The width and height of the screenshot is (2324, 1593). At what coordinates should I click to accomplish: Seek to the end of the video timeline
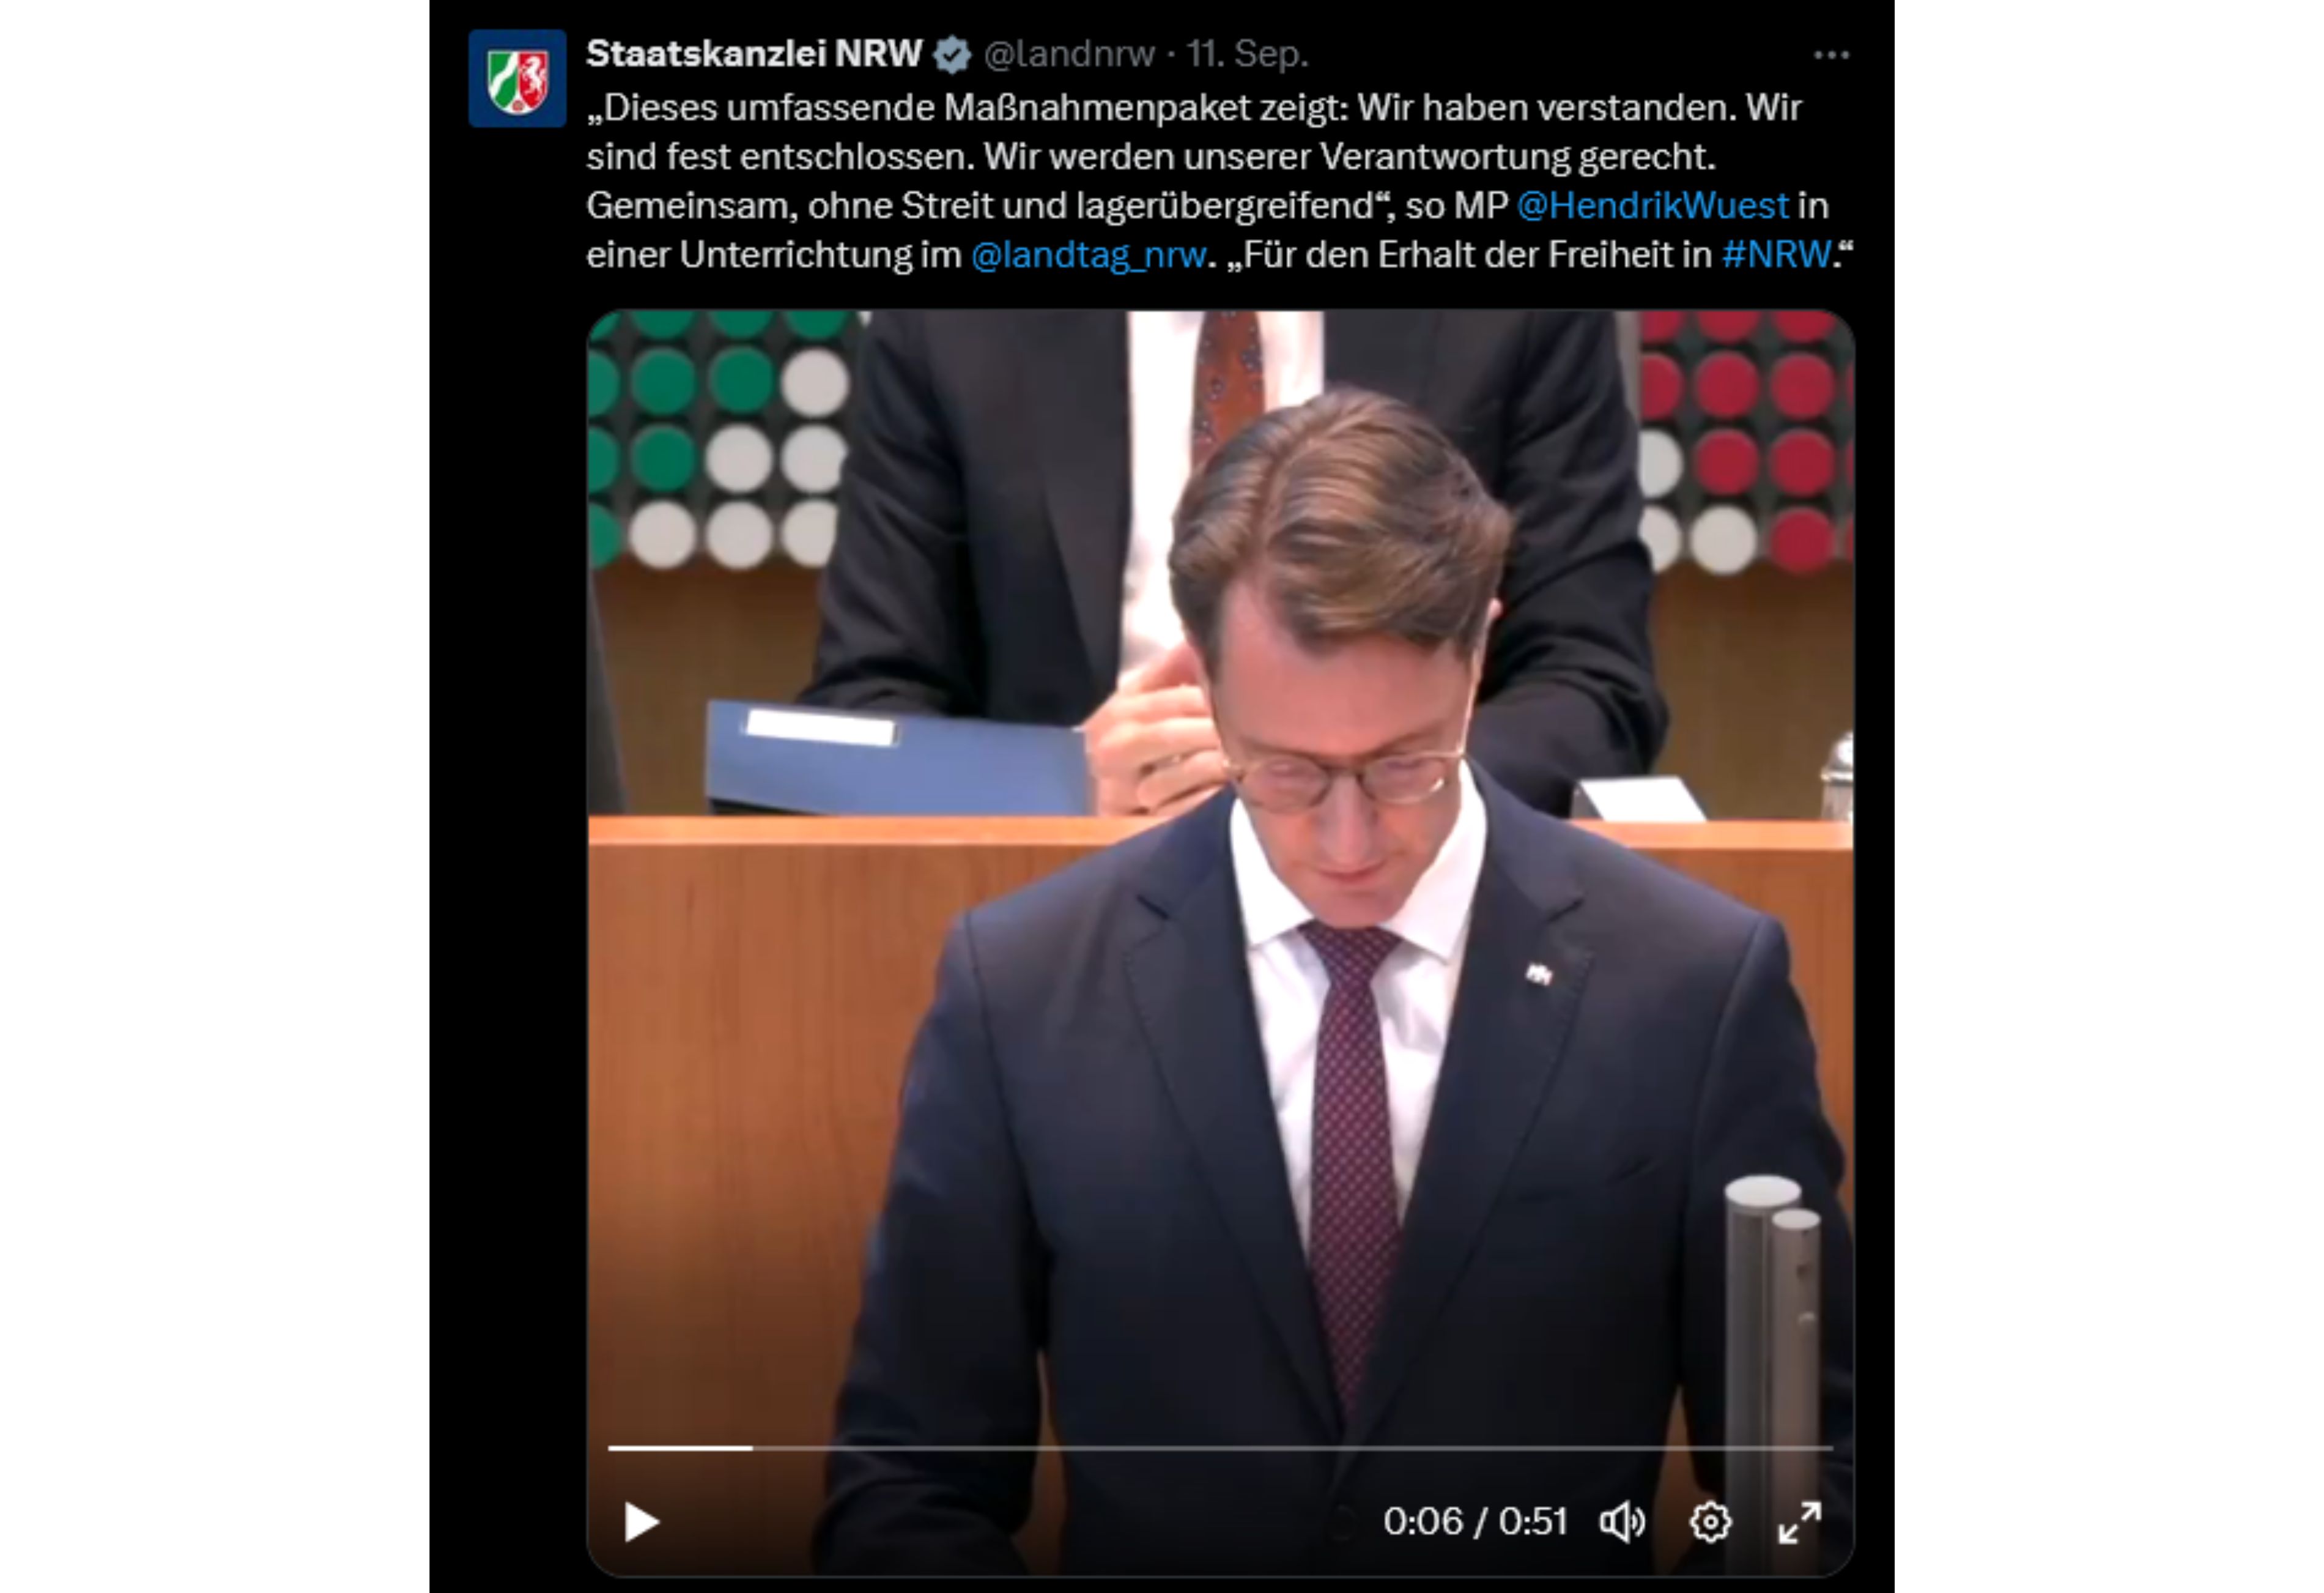click(x=1830, y=1447)
